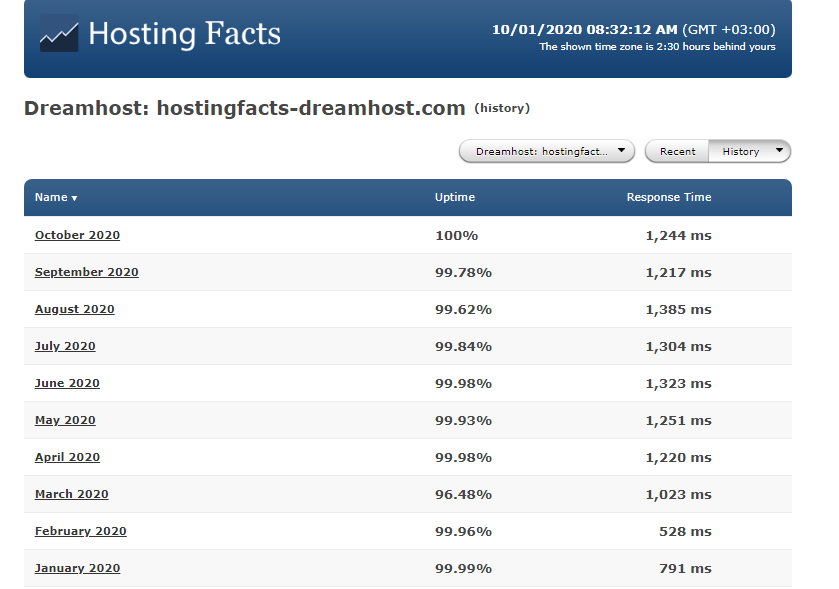Click the Dreamhost: hostingfacts-dreamhost.com page heading
Screen dimensions: 839x589
(x=245, y=108)
